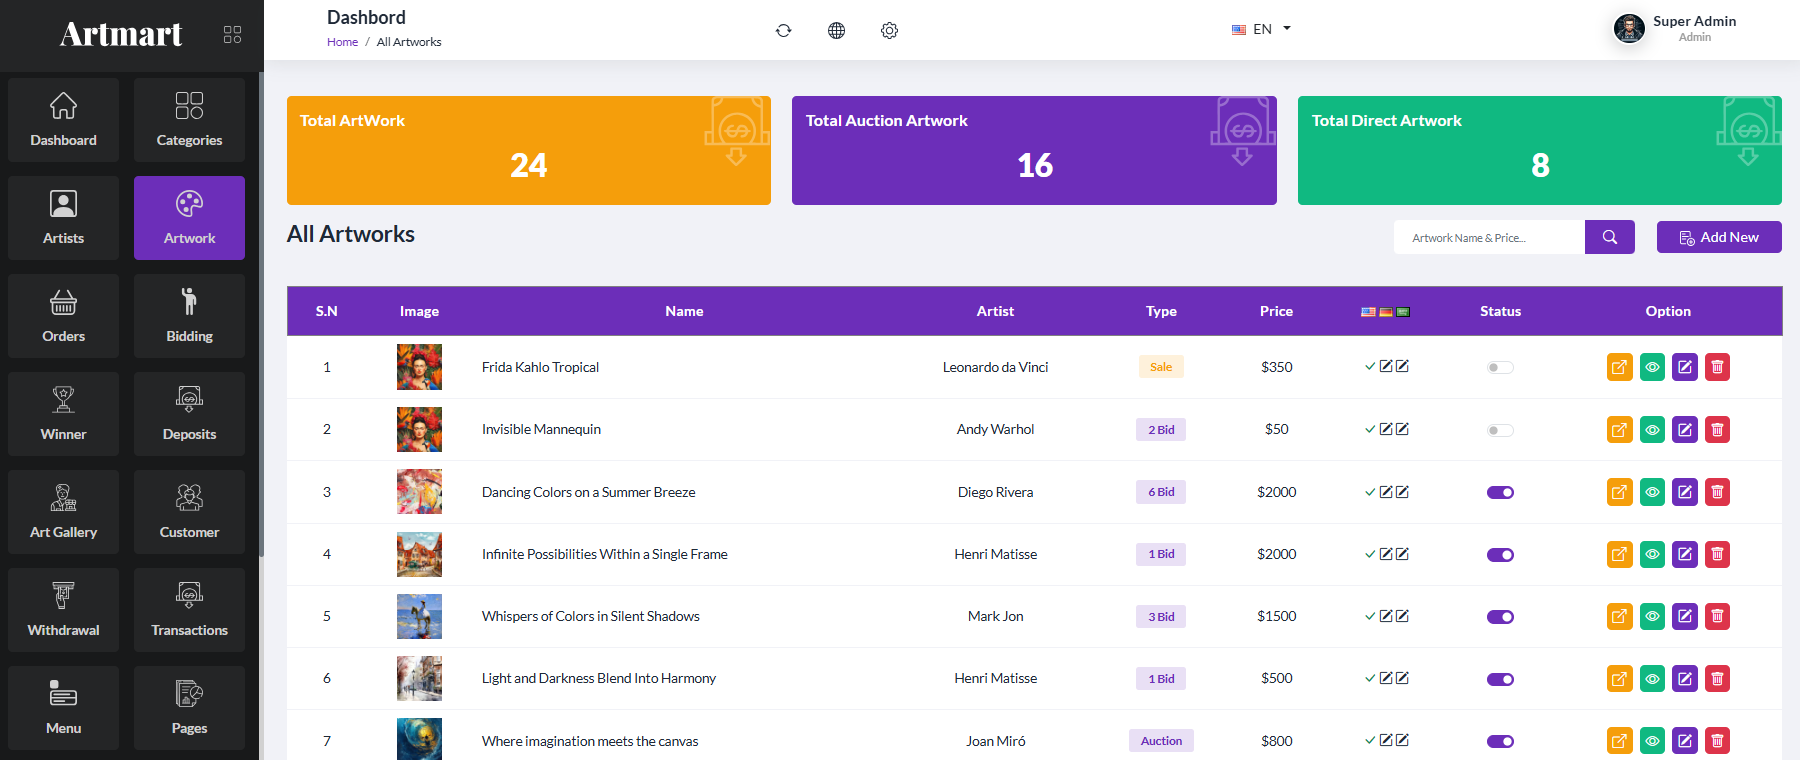Click the refresh icon in the top bar
The height and width of the screenshot is (760, 1800).
coord(783,30)
